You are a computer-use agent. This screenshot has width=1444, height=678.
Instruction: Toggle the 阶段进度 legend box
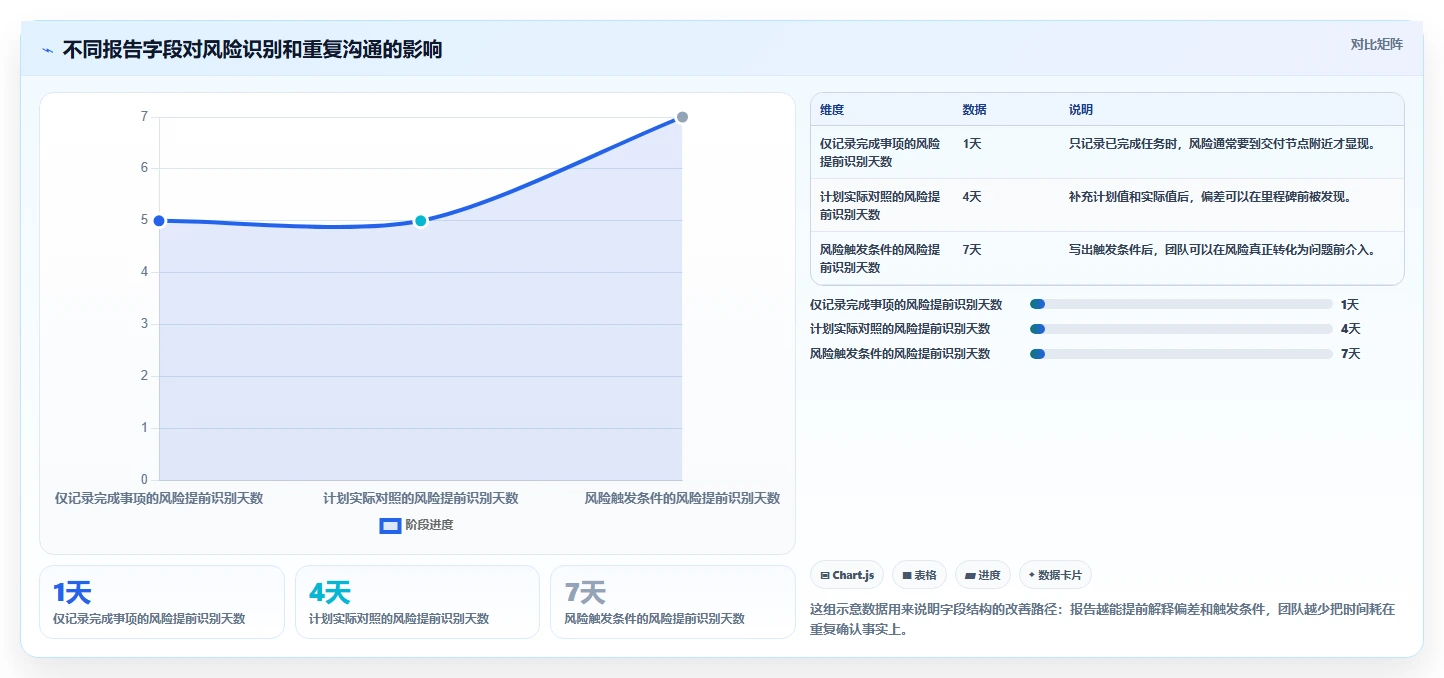pyautogui.click(x=390, y=525)
